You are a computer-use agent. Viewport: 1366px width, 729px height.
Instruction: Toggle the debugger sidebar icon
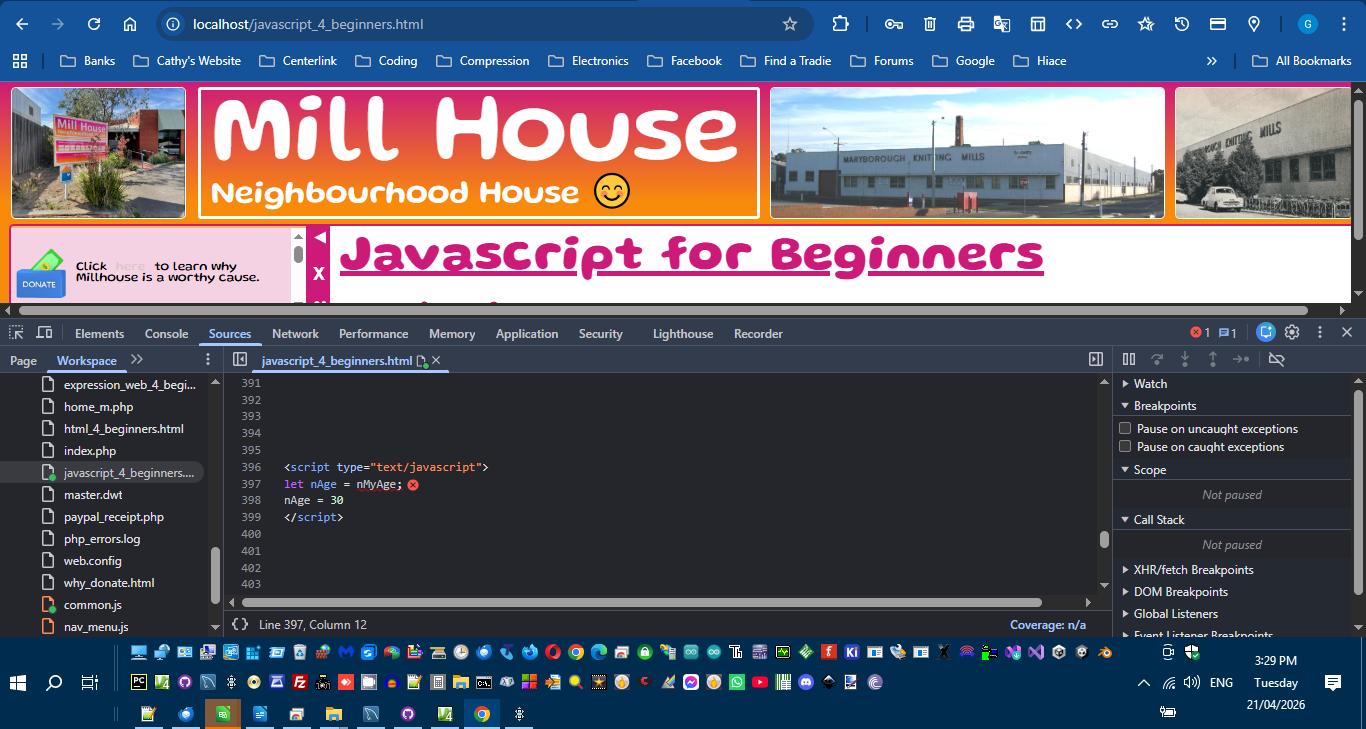(1096, 359)
